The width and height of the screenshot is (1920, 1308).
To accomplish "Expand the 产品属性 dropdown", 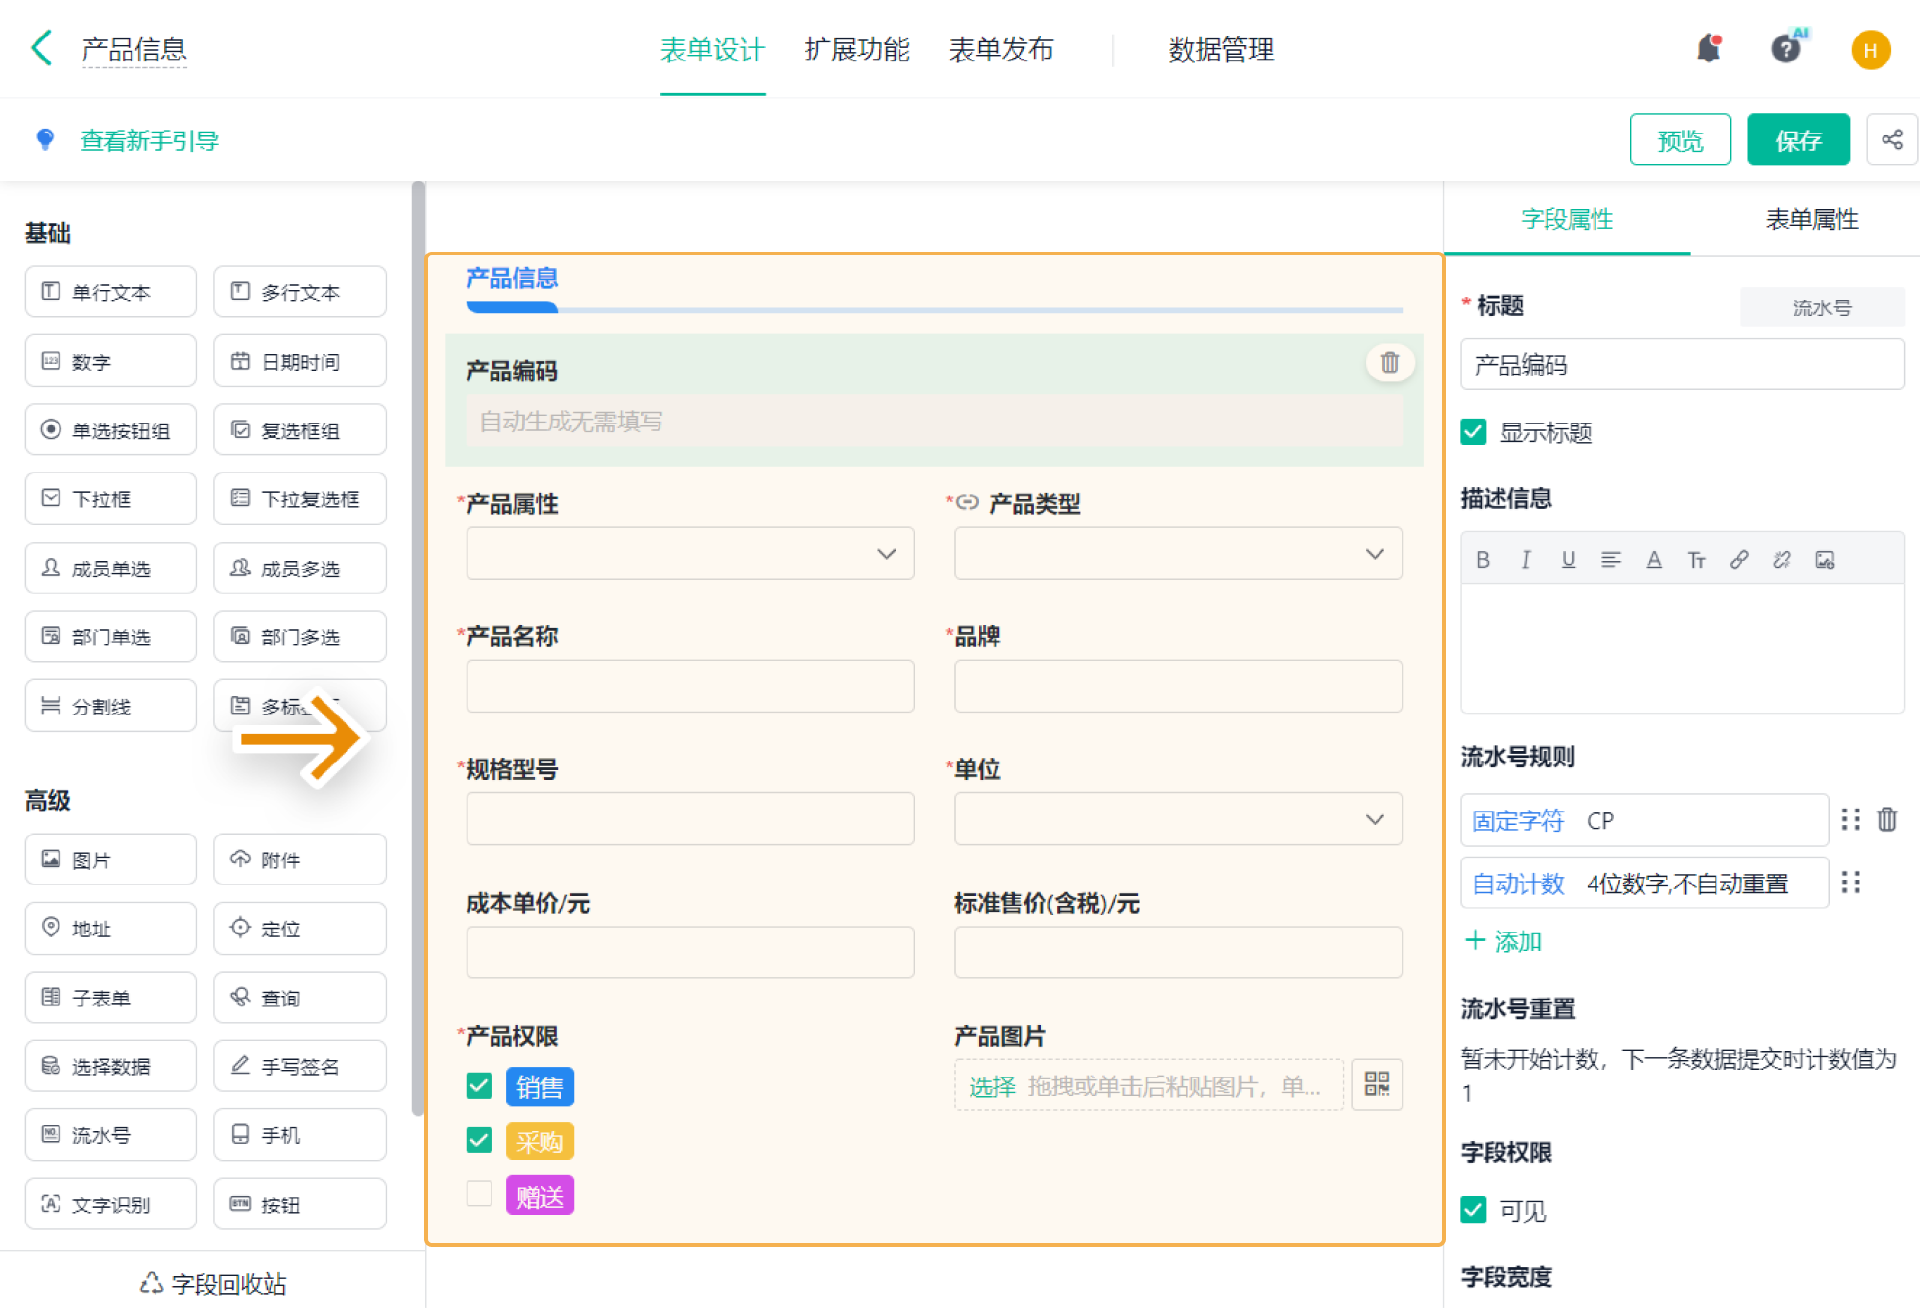I will [x=690, y=554].
